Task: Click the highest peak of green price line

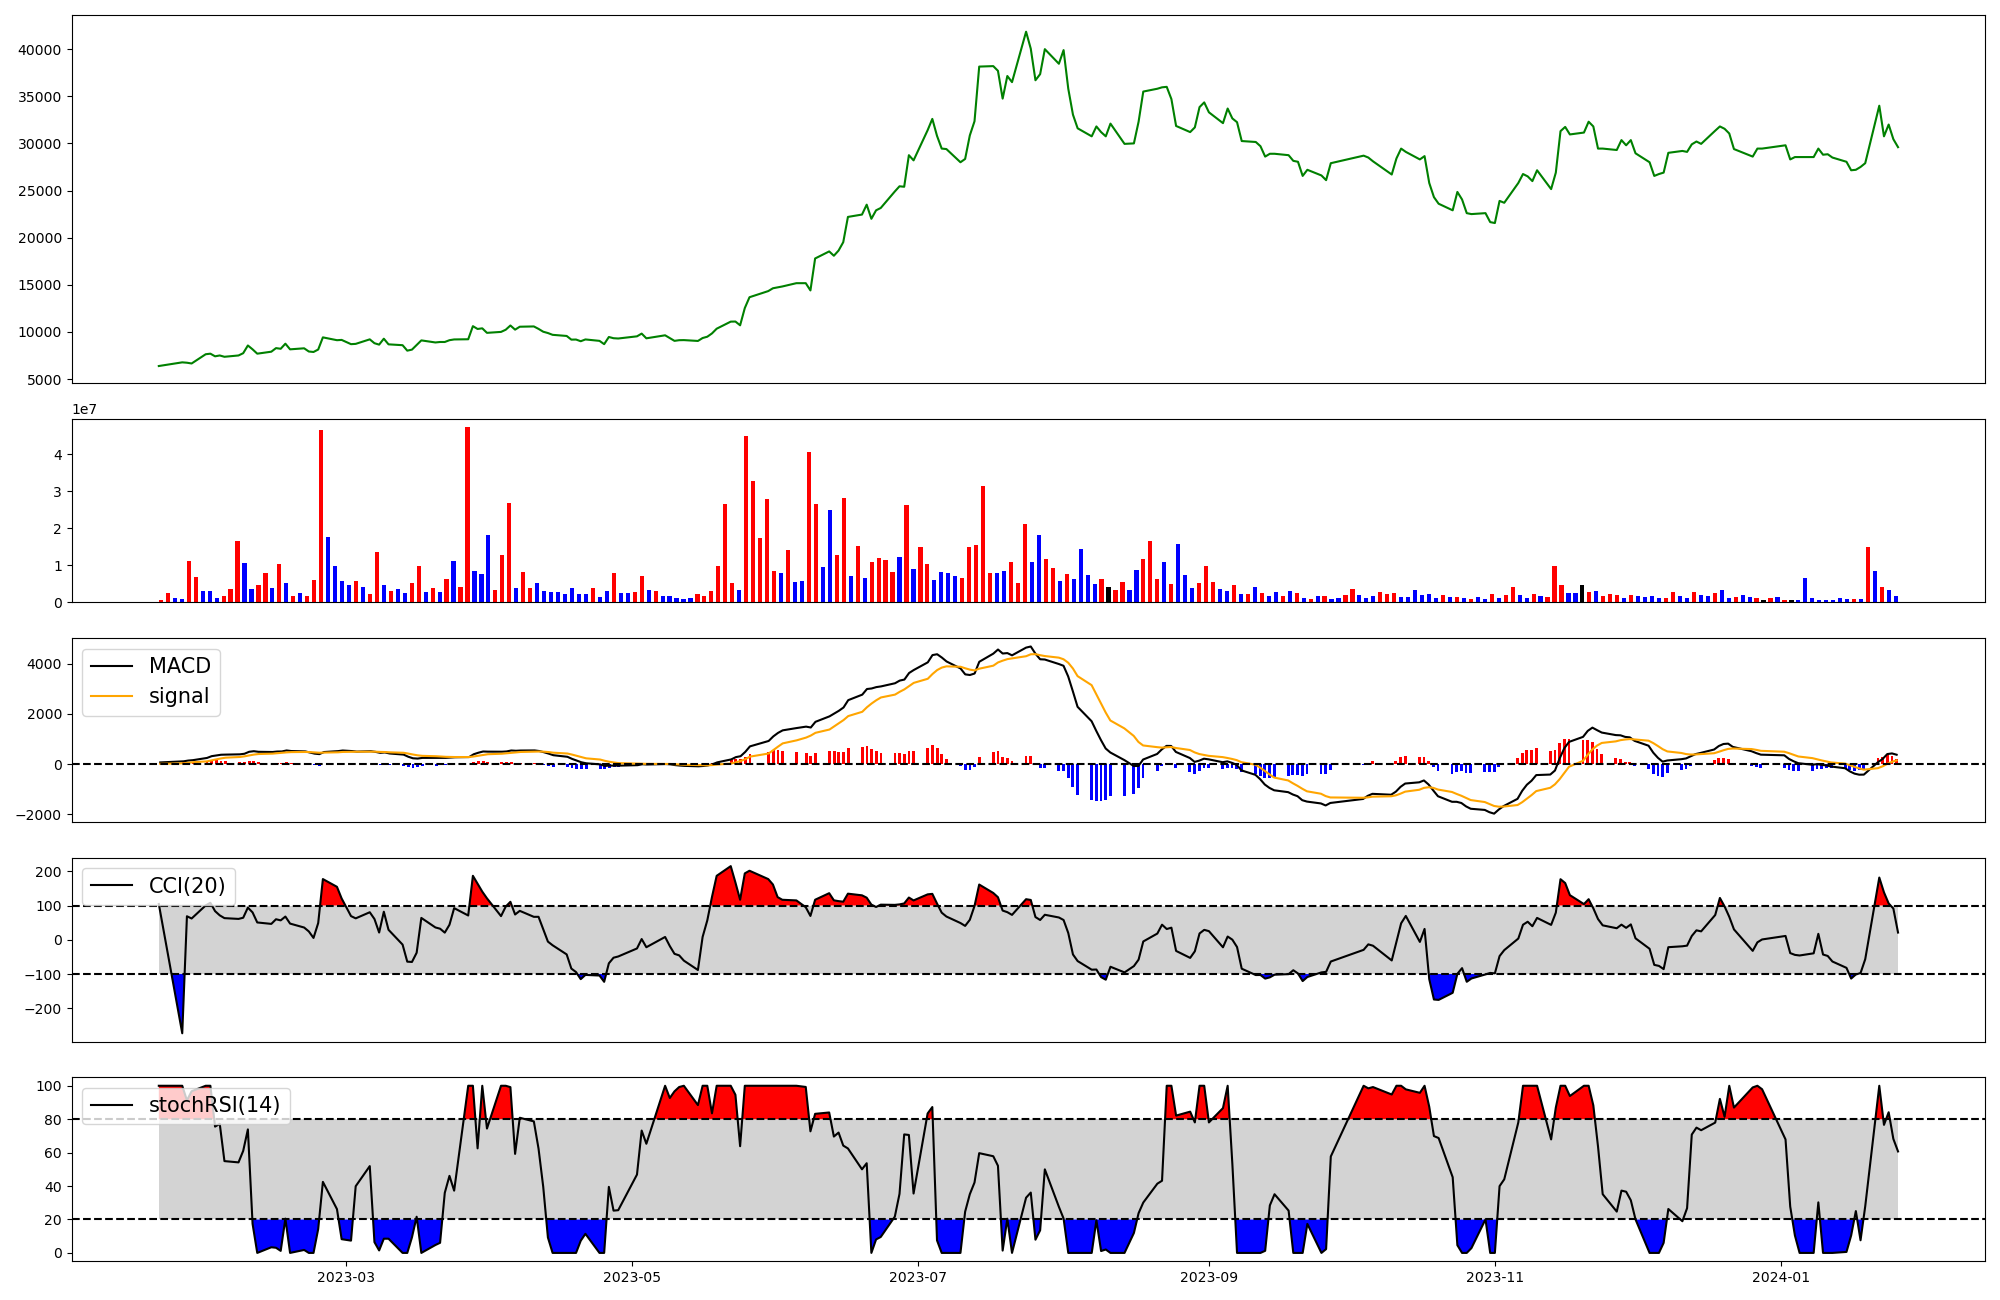Action: [x=1026, y=32]
